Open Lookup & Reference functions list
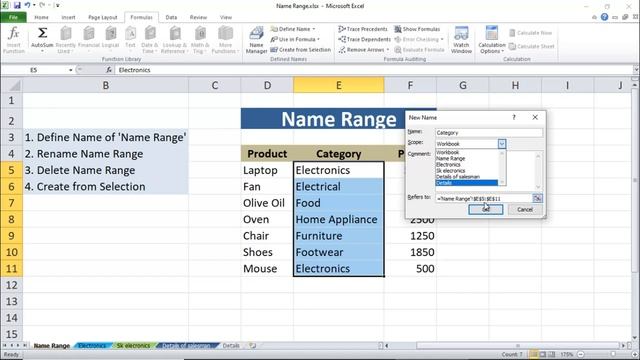 (x=174, y=40)
